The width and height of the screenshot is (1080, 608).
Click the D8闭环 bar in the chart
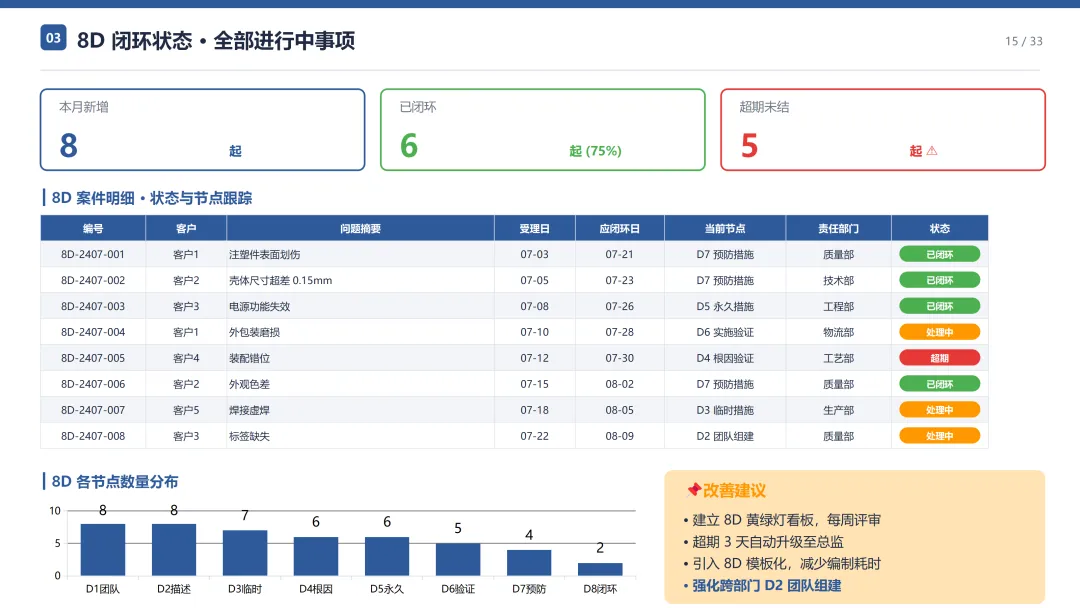[x=600, y=569]
